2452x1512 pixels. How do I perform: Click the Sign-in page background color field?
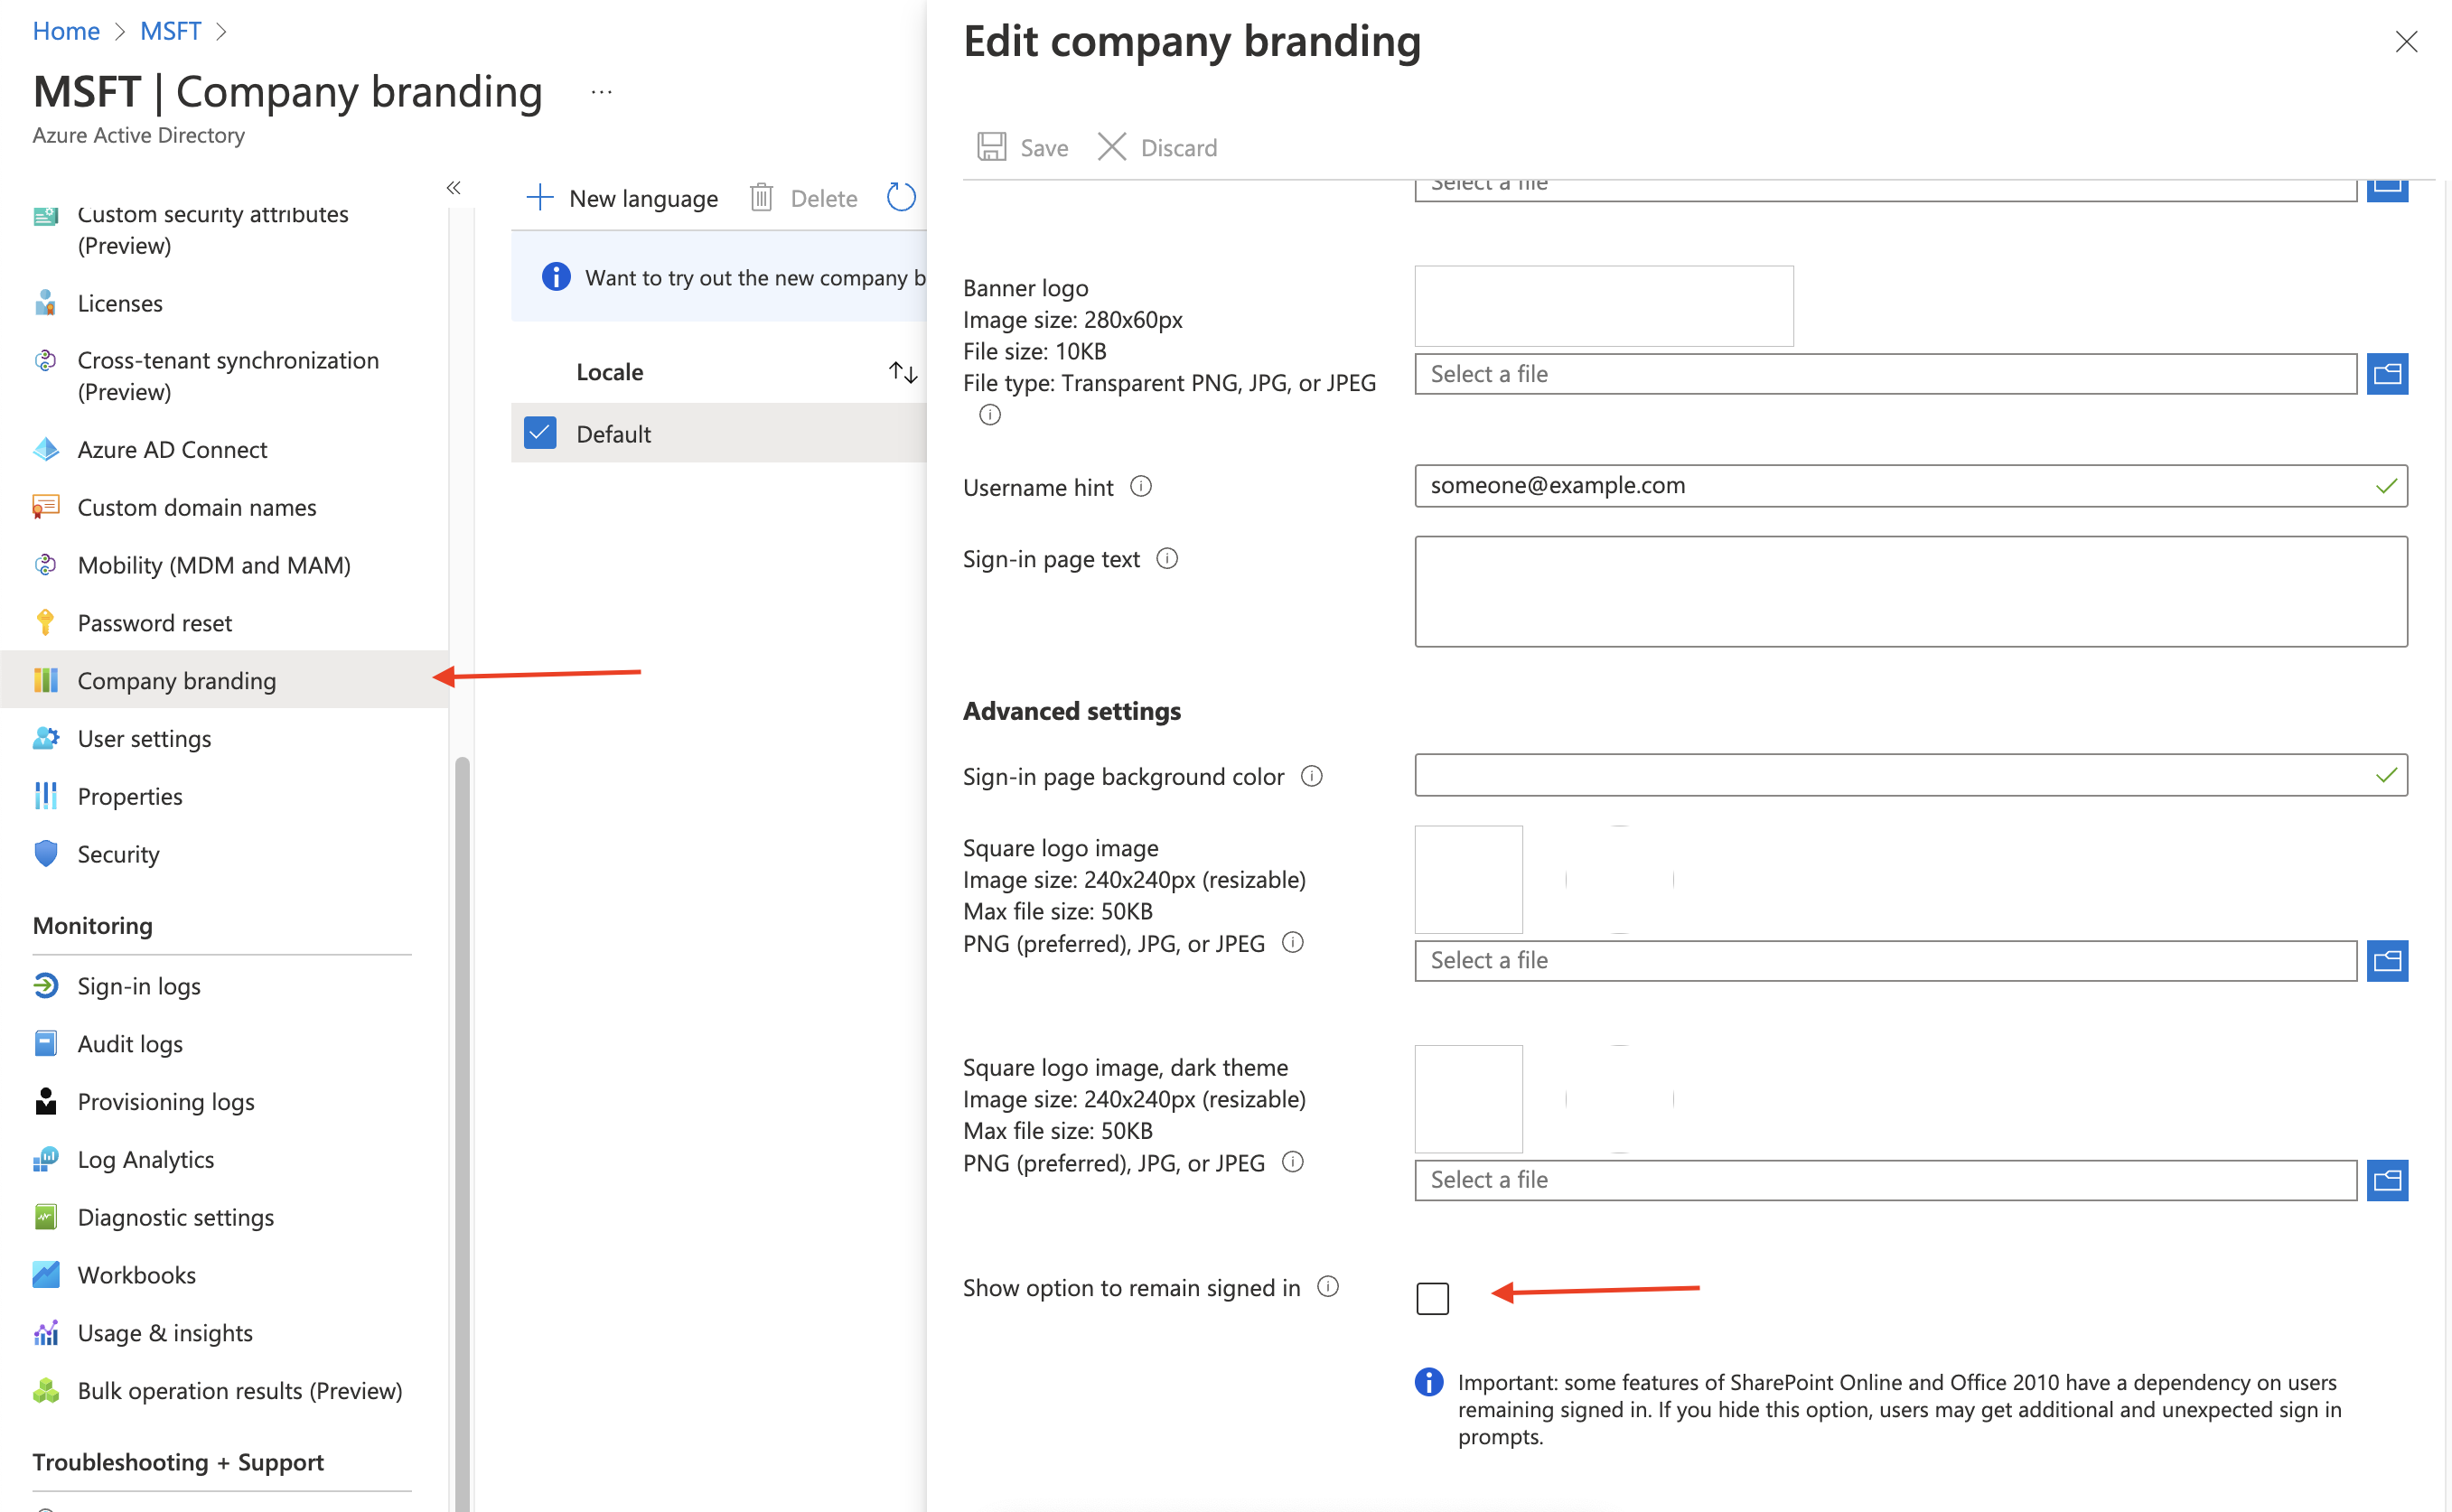point(1890,775)
